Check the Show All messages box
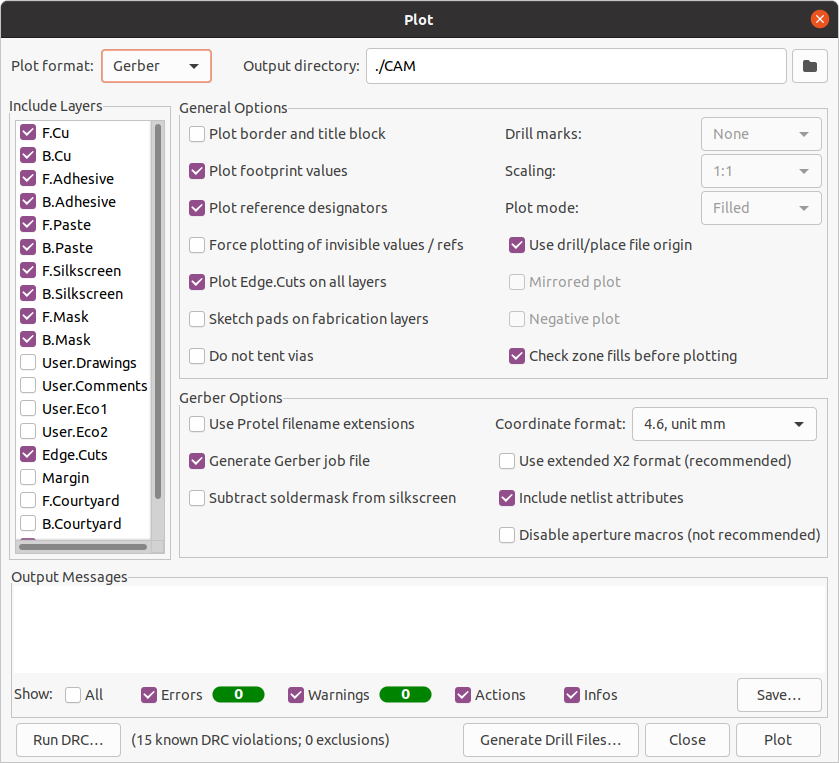The width and height of the screenshot is (839, 763). [x=74, y=695]
